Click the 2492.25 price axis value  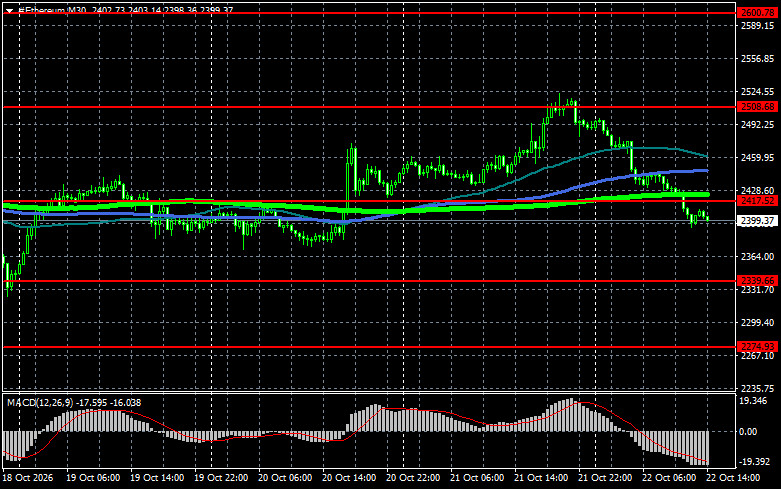click(758, 124)
